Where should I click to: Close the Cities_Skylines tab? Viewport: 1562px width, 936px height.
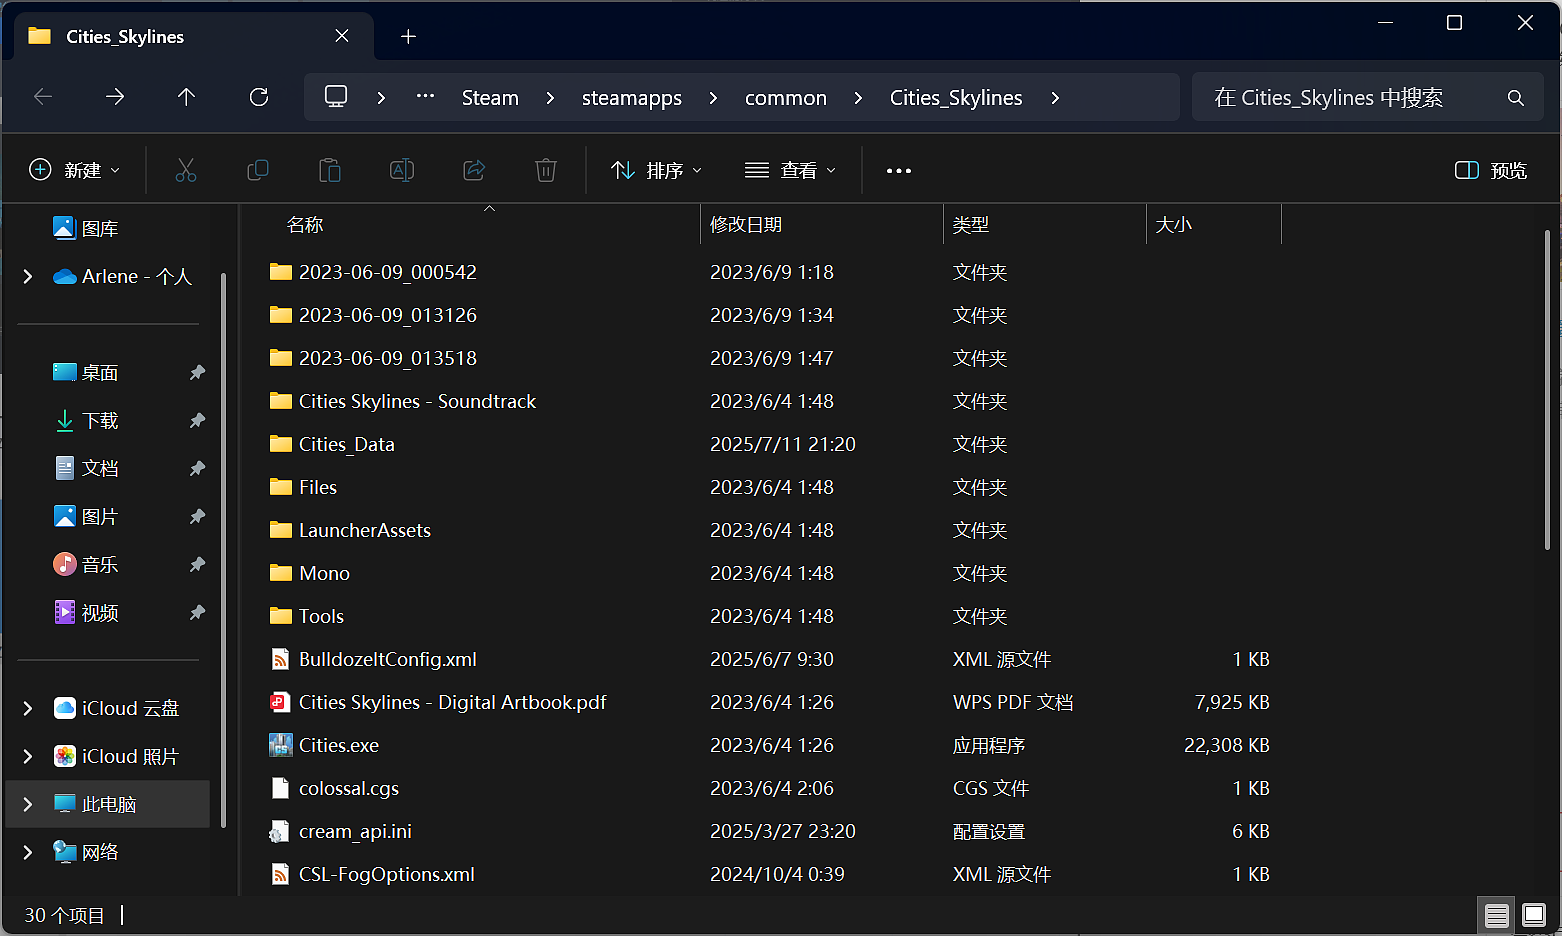342,36
